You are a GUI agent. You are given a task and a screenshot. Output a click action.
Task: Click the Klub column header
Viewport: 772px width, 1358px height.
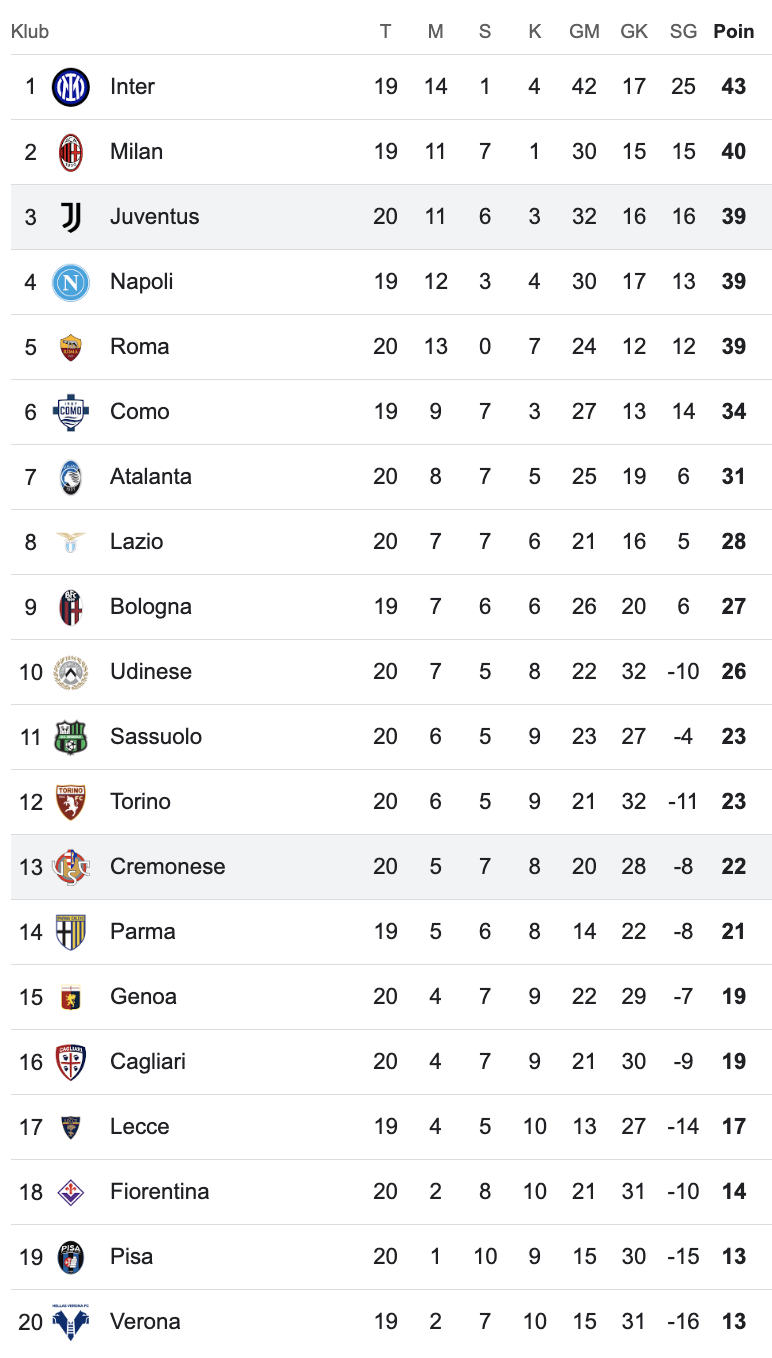[30, 32]
